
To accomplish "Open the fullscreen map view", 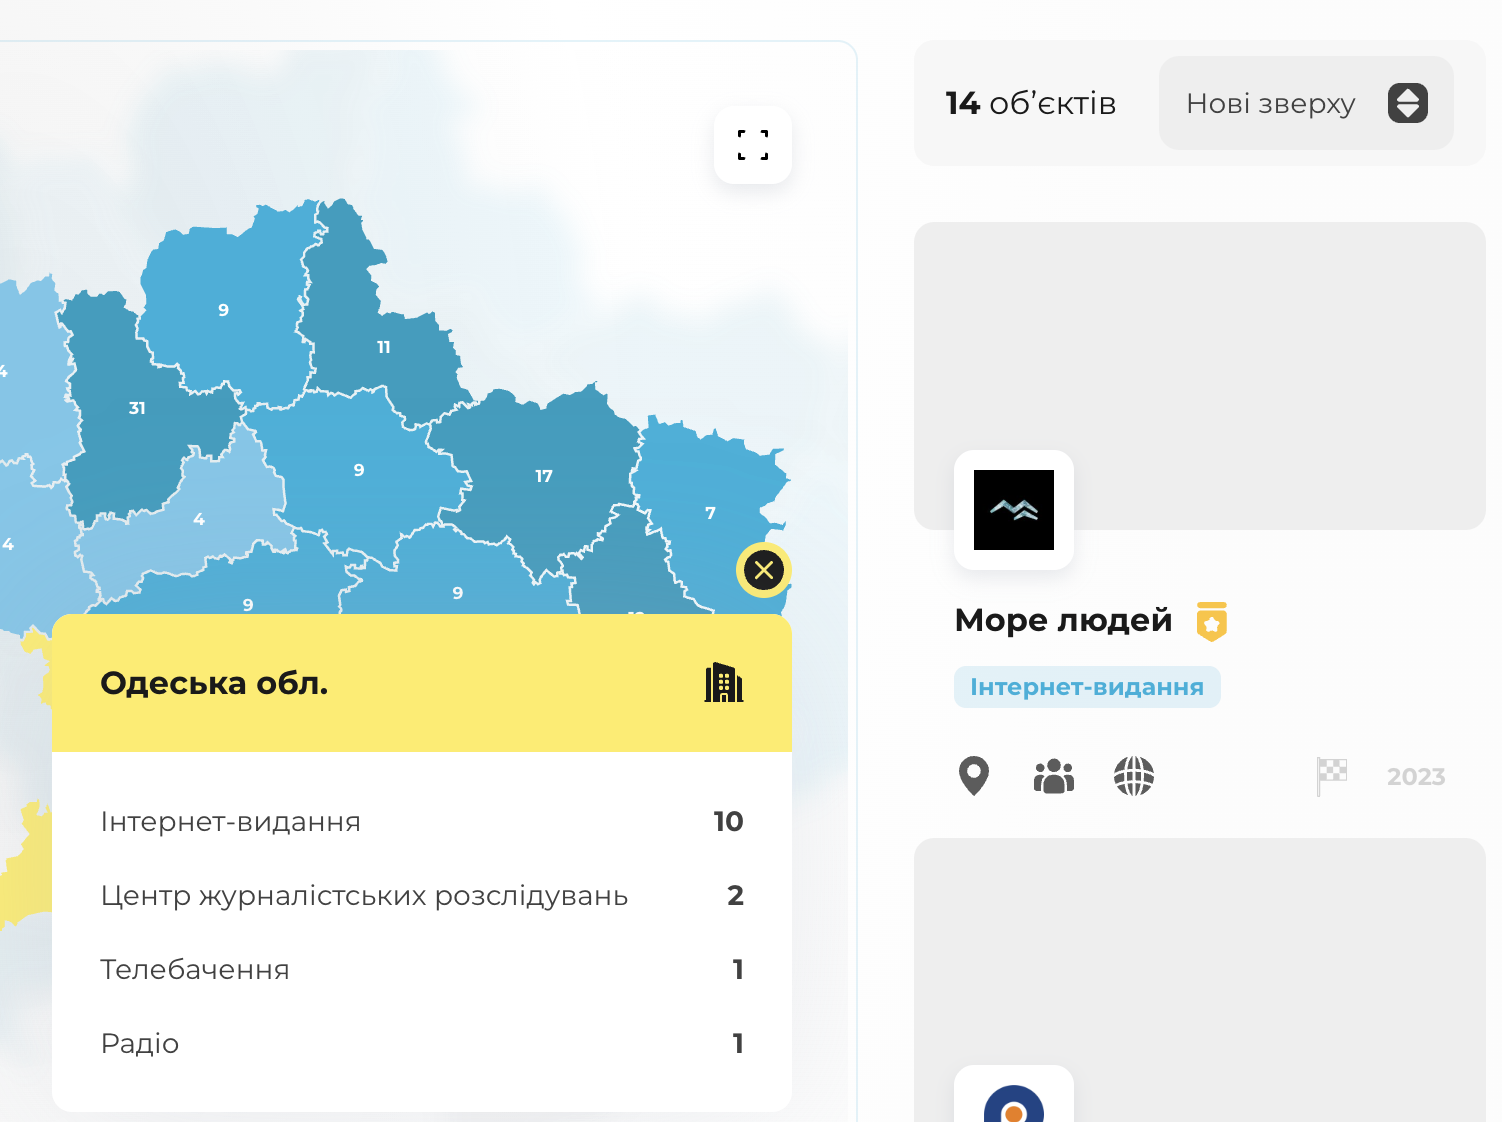I will click(x=752, y=144).
